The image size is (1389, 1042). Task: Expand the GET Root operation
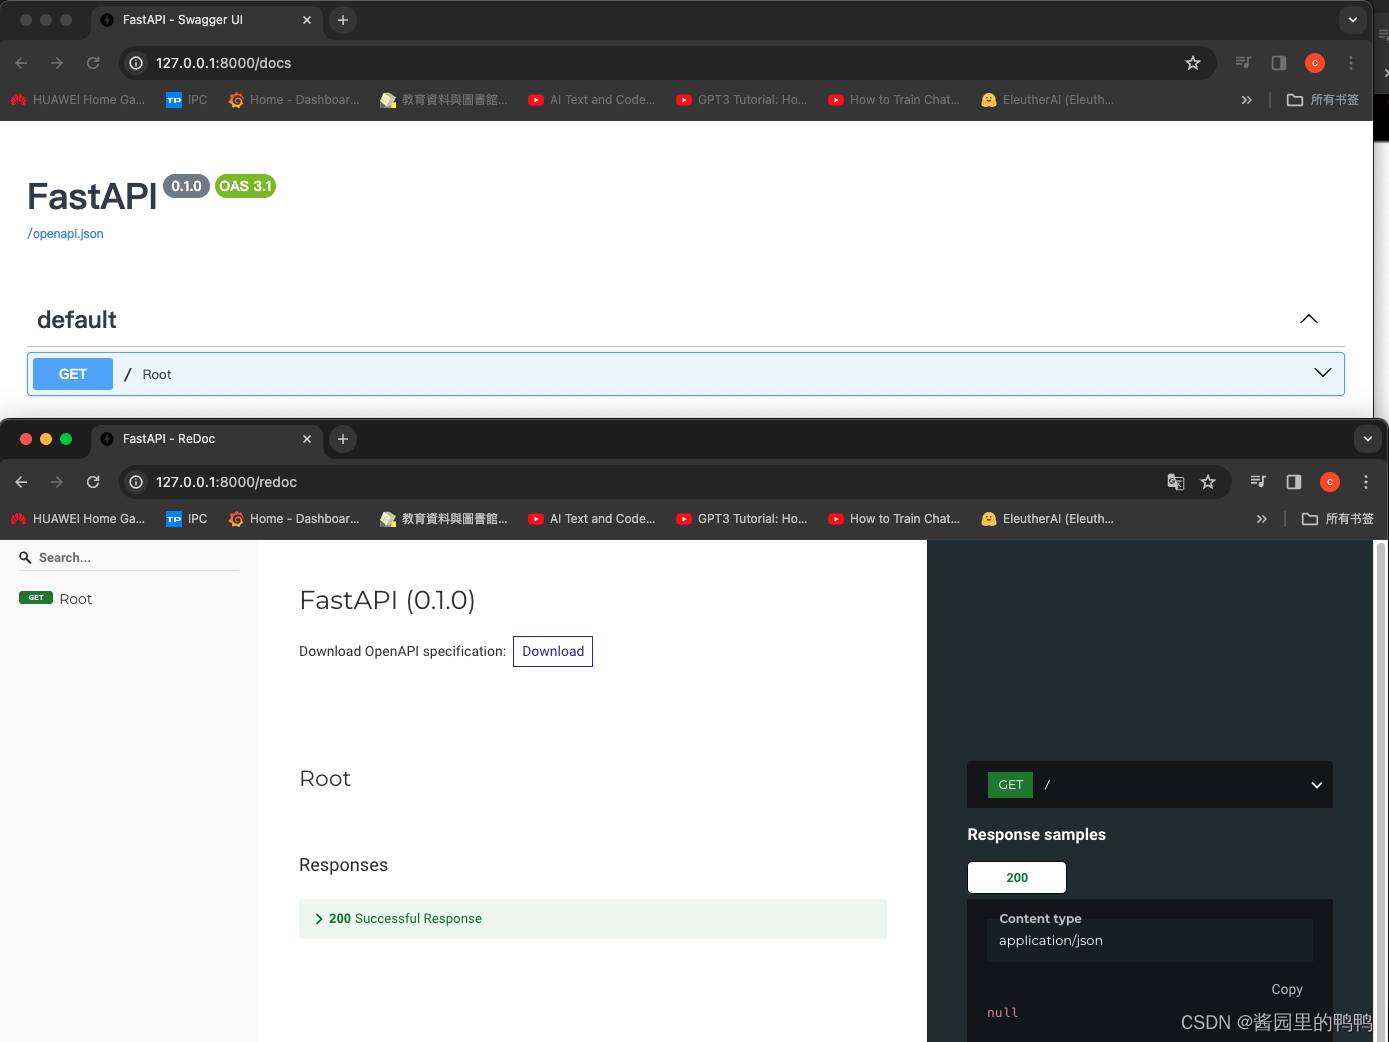click(1322, 373)
